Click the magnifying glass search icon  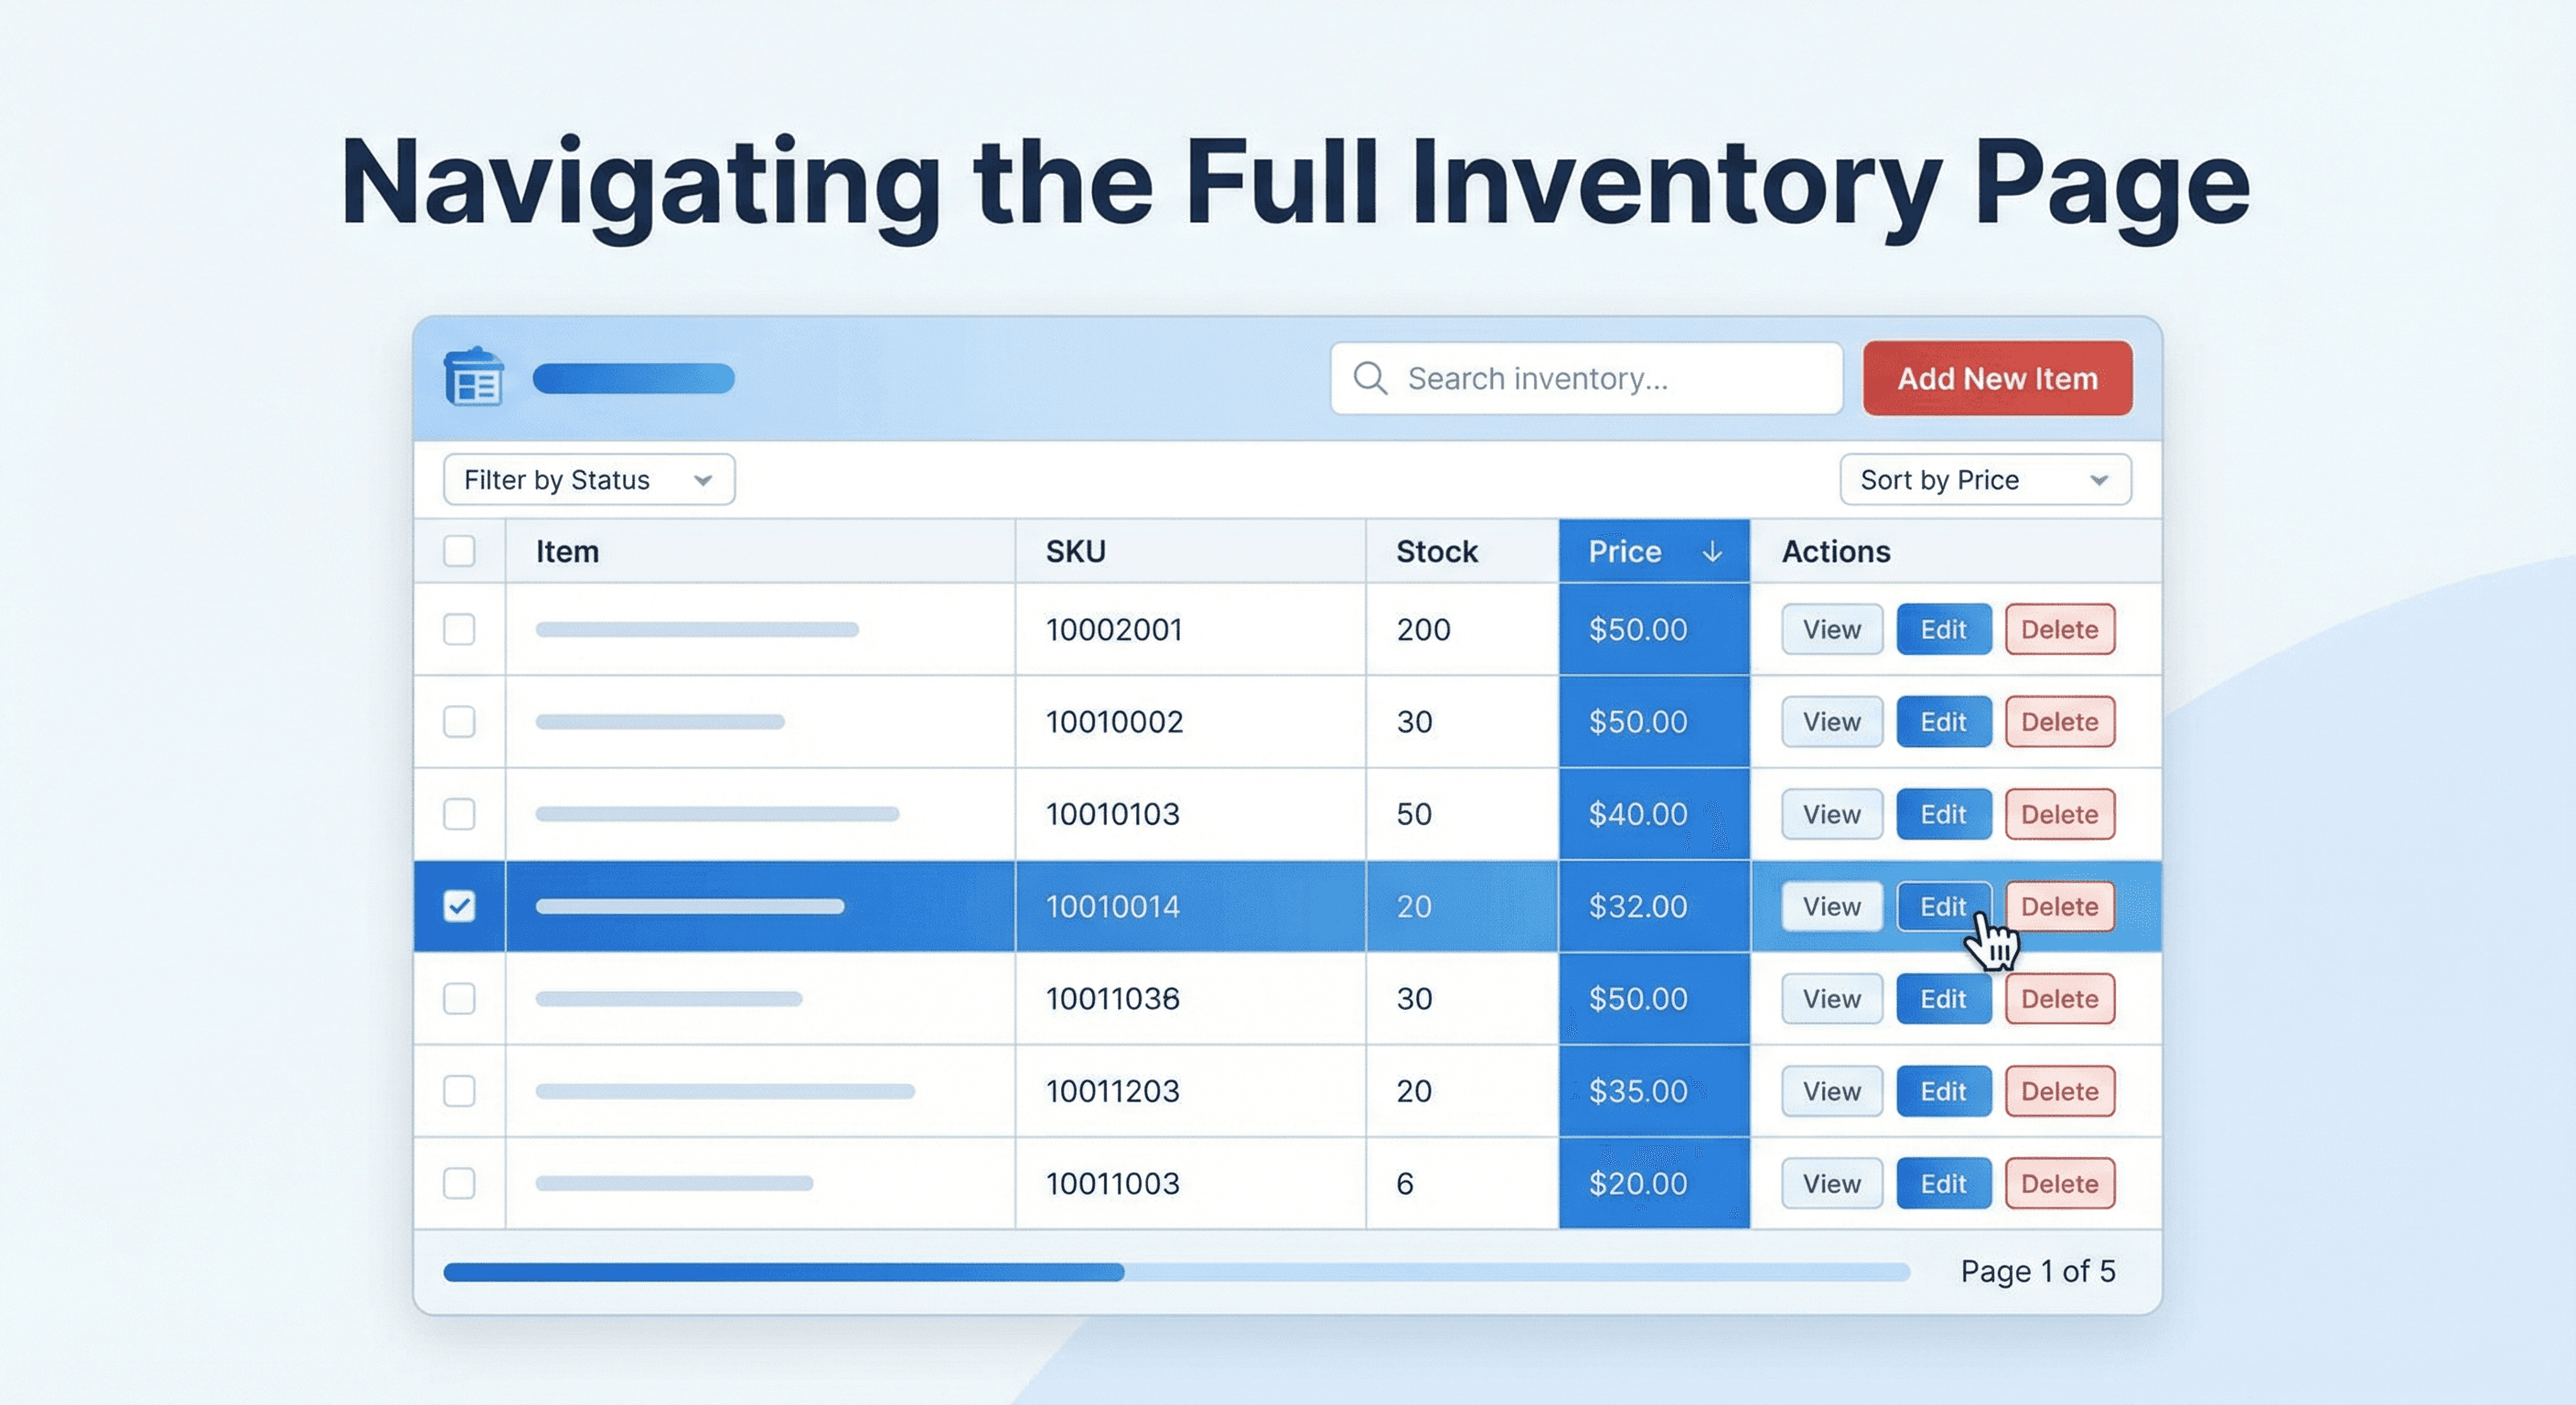pos(1370,378)
